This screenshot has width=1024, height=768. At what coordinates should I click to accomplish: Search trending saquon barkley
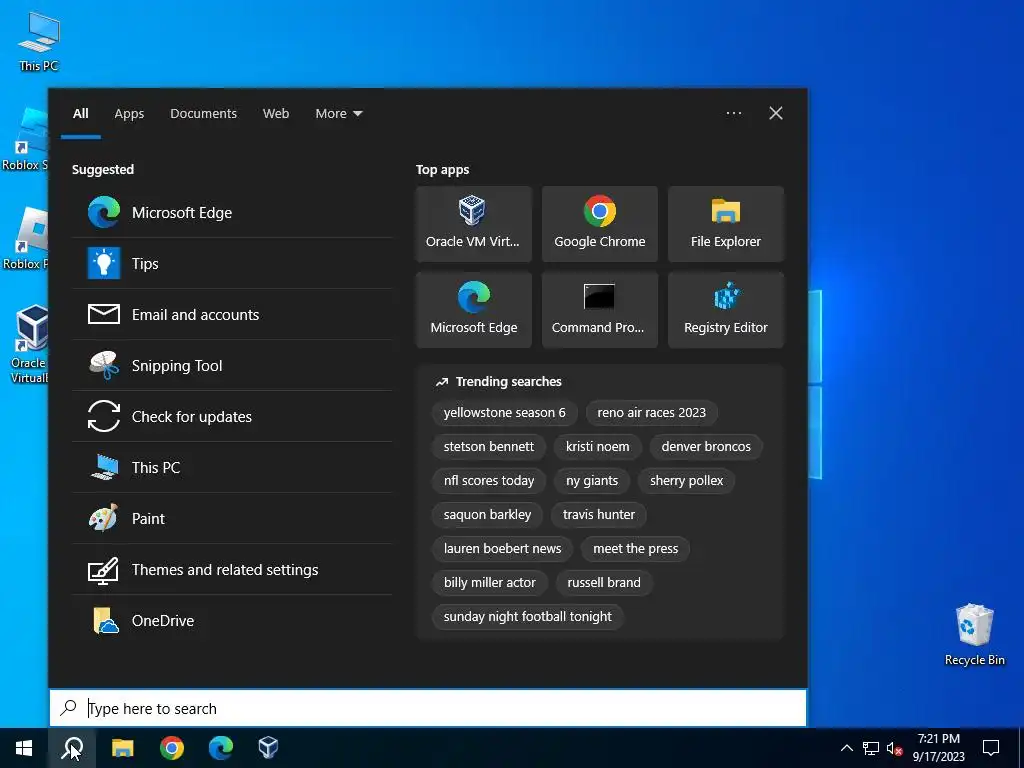(x=487, y=515)
